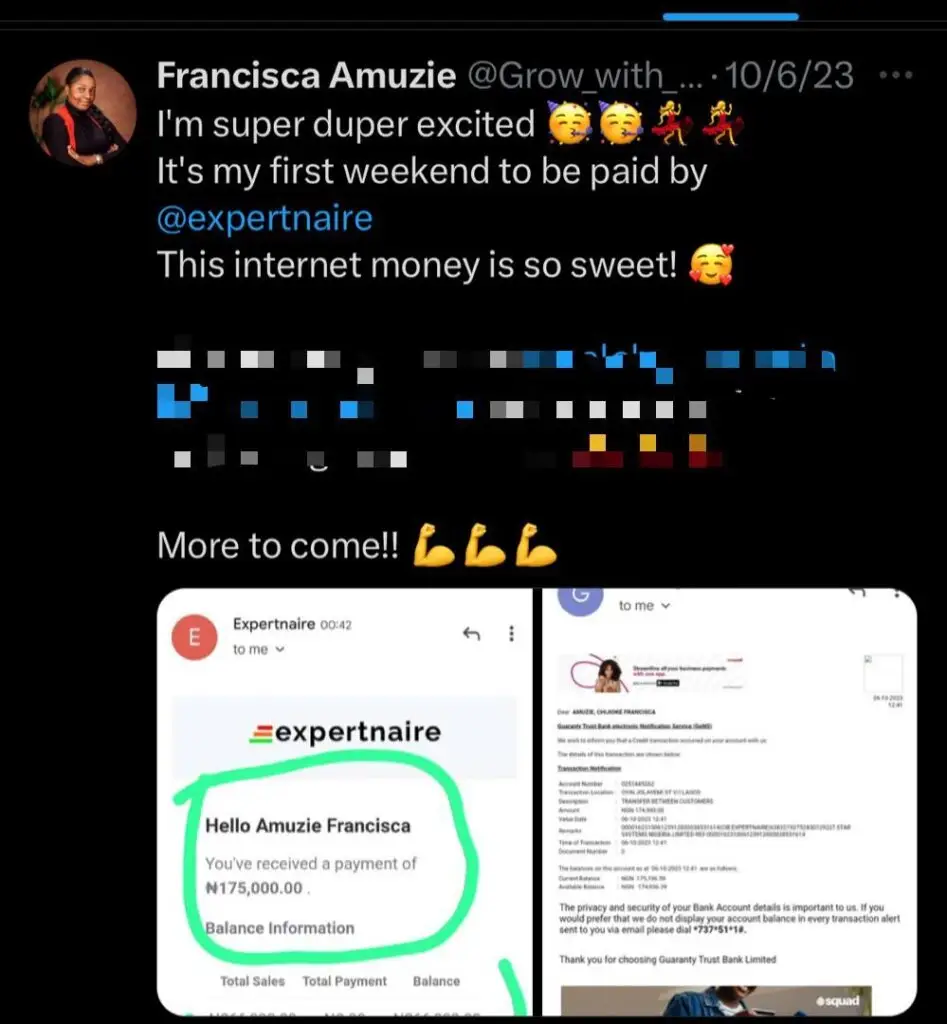Expand the 'to me' recipient dropdown in left email
947x1024 pixels.
point(259,649)
